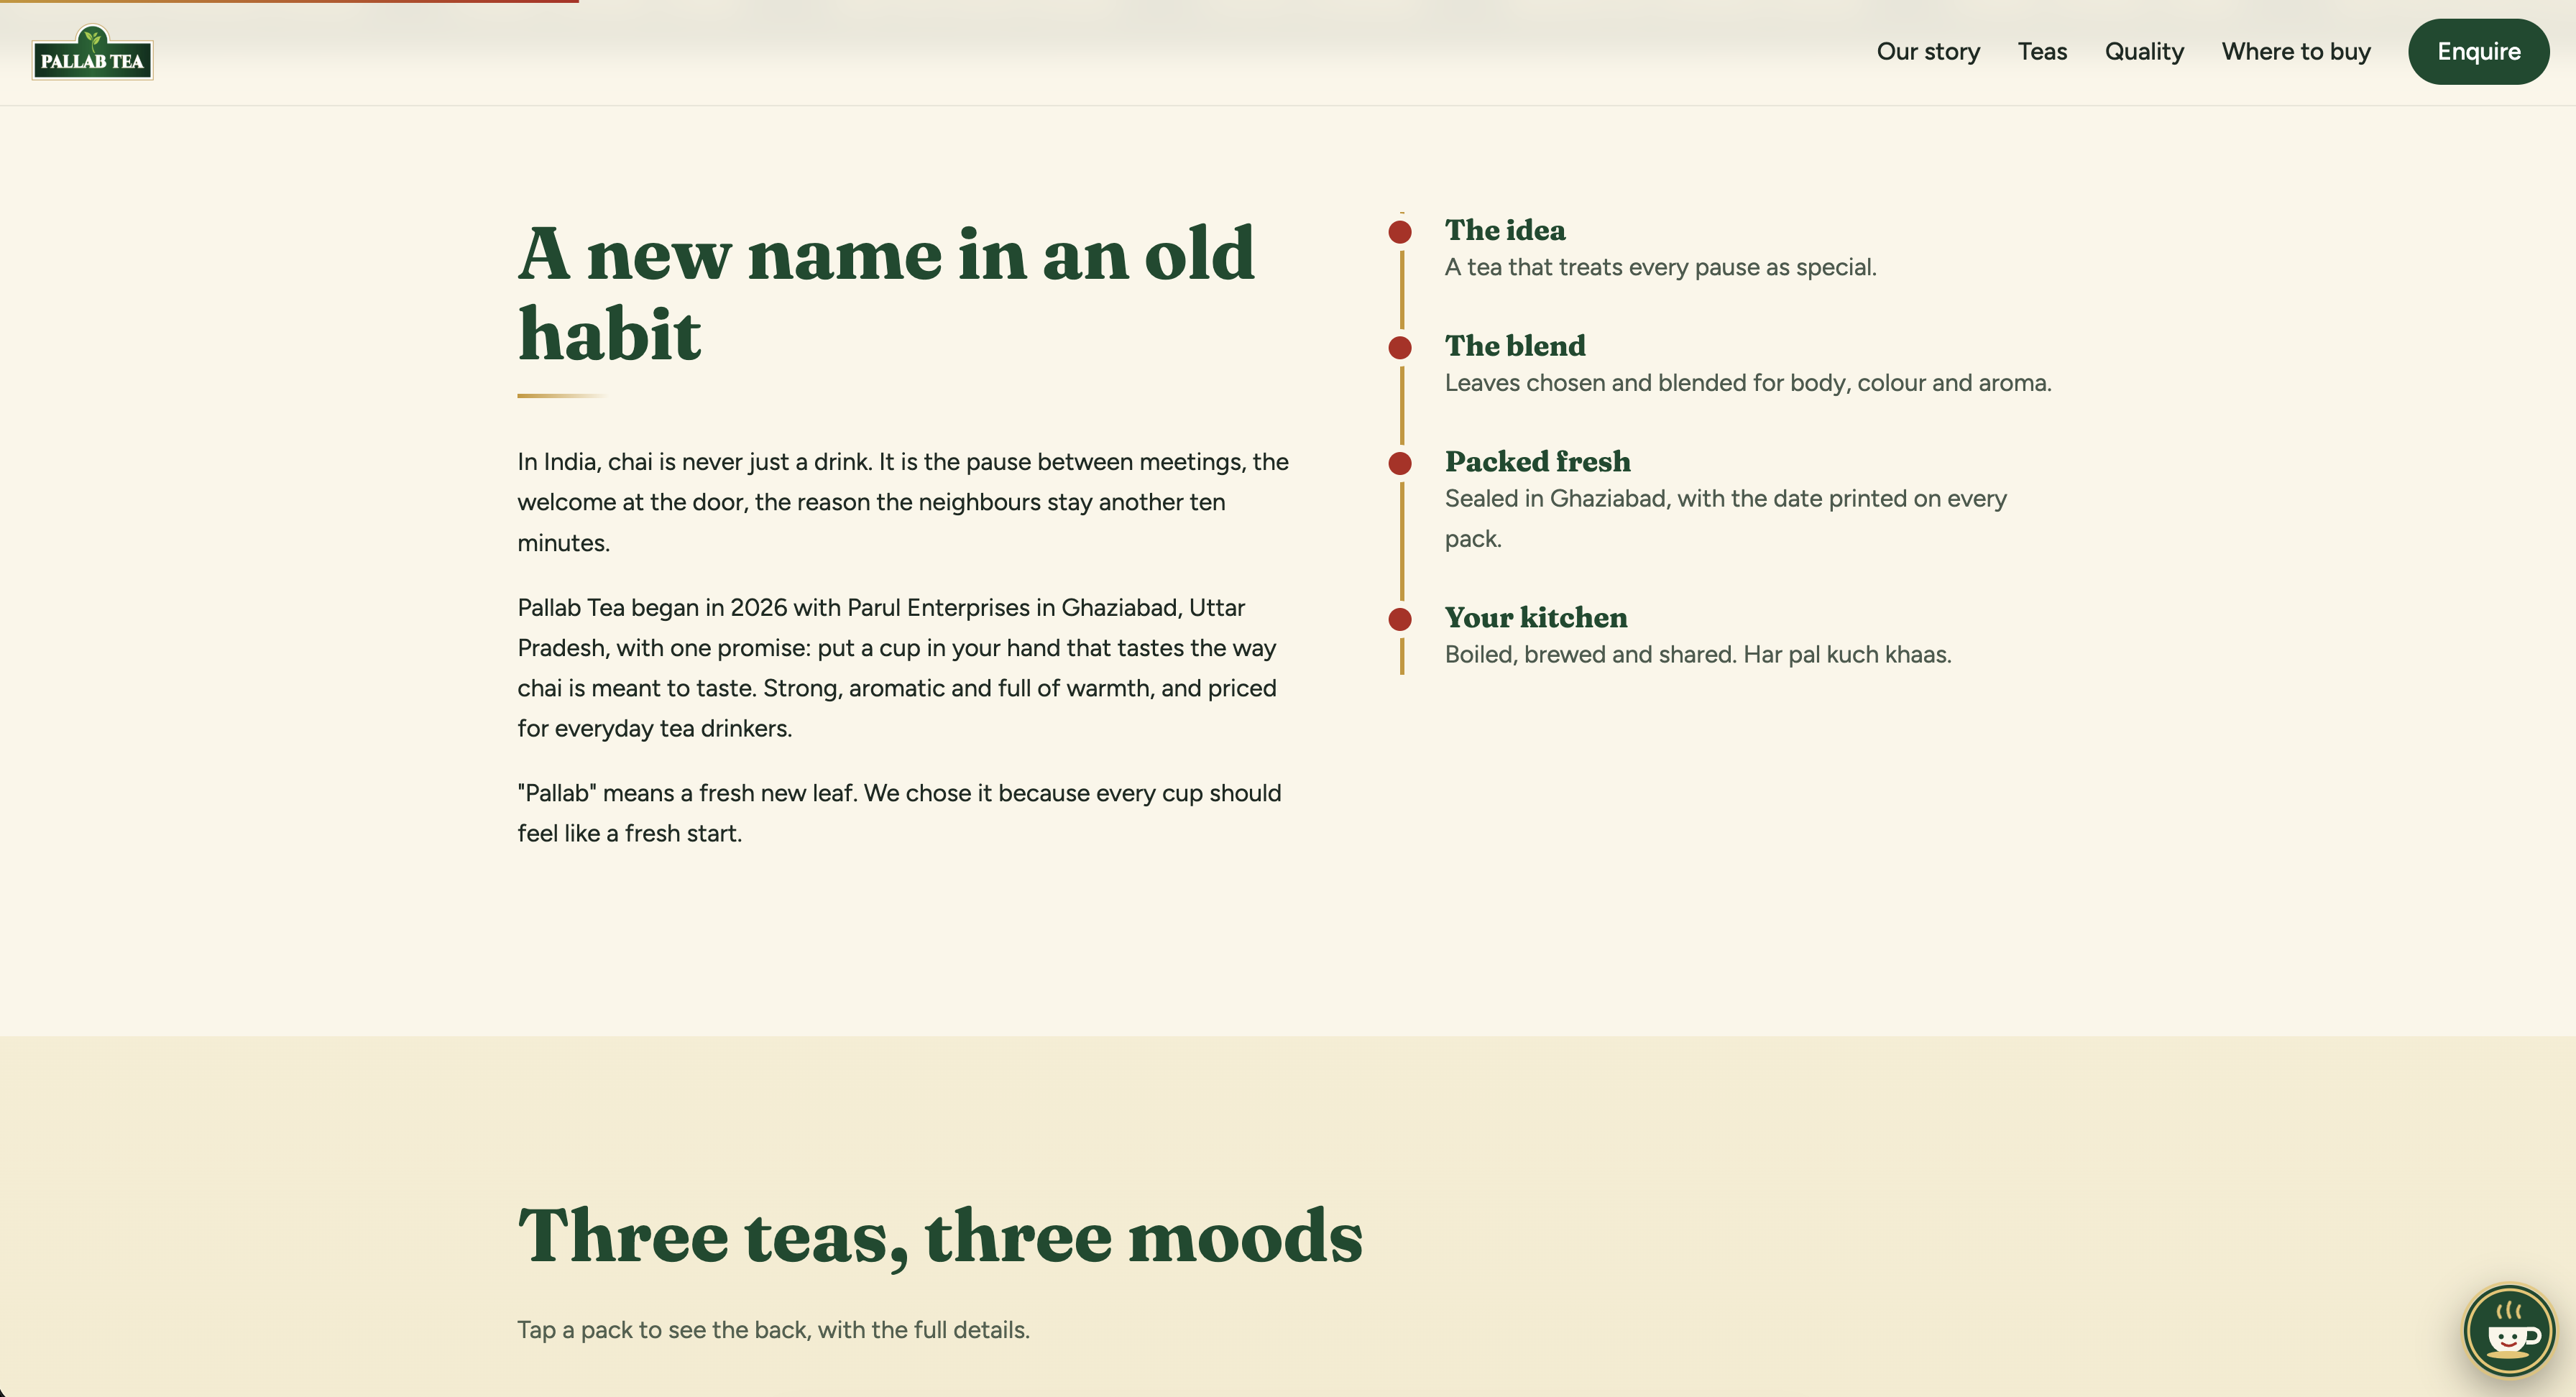The width and height of the screenshot is (2576, 1397).
Task: Click the heading The idea
Action: tap(1505, 230)
